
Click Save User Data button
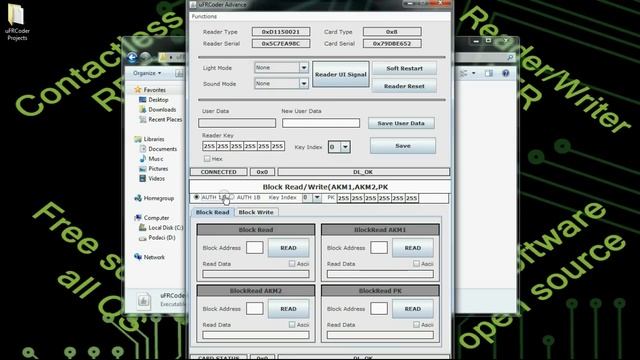(x=401, y=123)
